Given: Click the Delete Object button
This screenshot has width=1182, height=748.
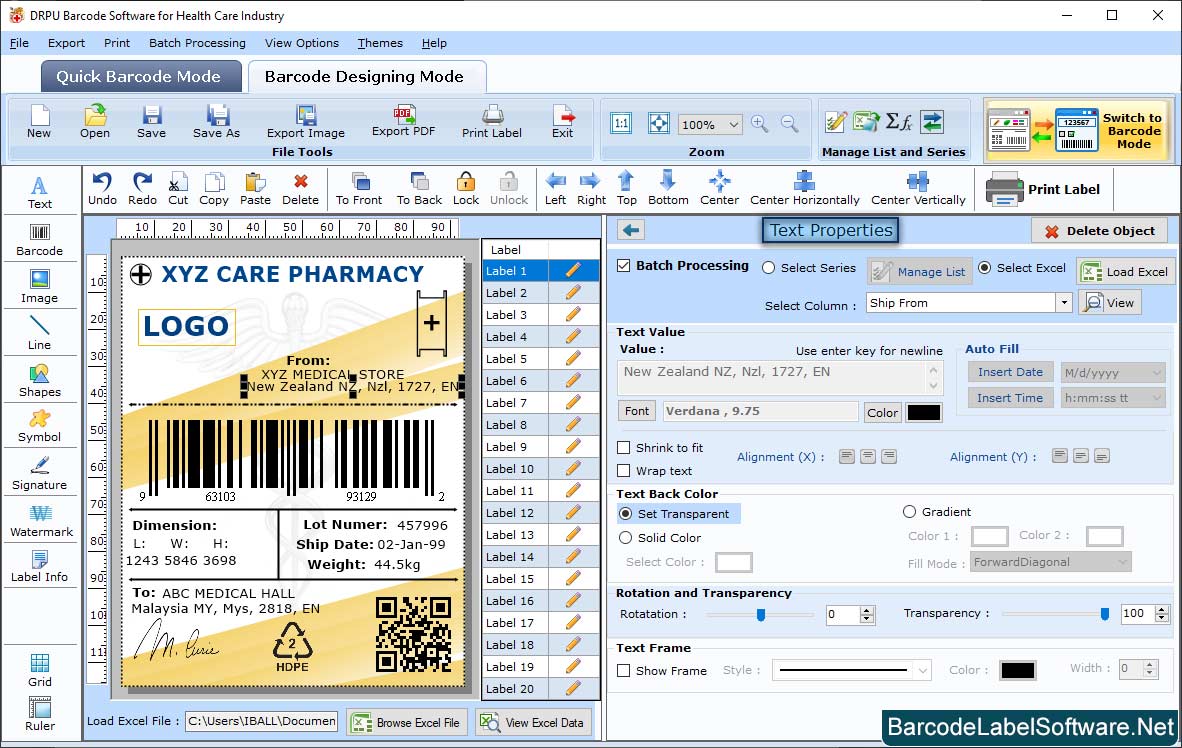Looking at the screenshot, I should coord(1099,231).
